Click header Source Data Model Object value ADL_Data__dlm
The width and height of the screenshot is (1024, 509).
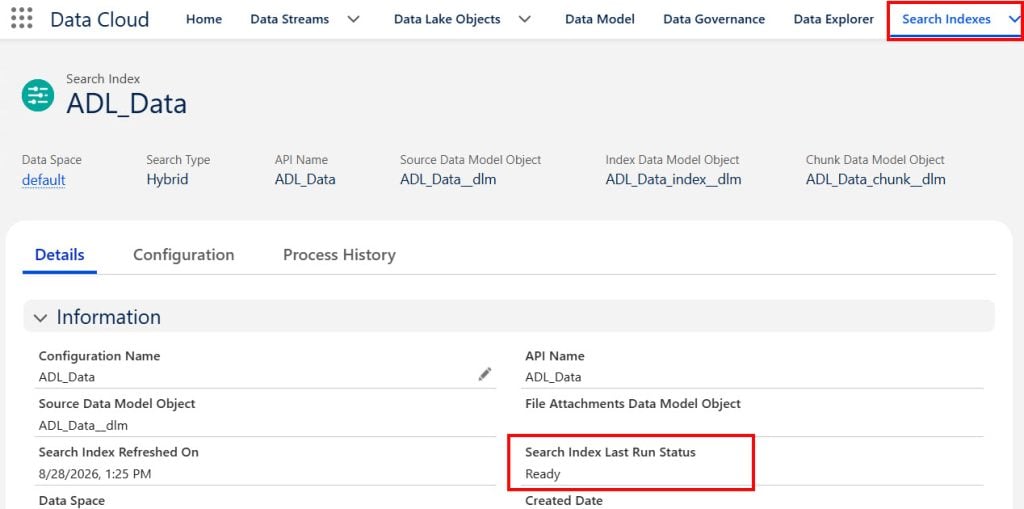click(x=448, y=179)
